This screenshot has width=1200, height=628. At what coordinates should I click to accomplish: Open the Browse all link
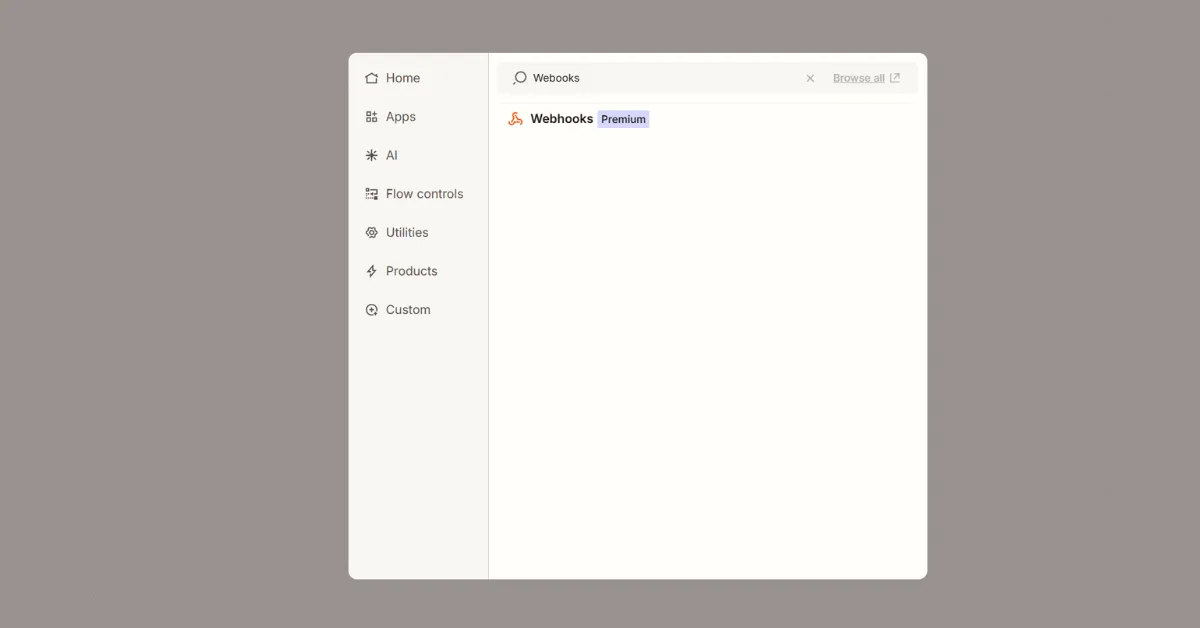click(x=861, y=77)
